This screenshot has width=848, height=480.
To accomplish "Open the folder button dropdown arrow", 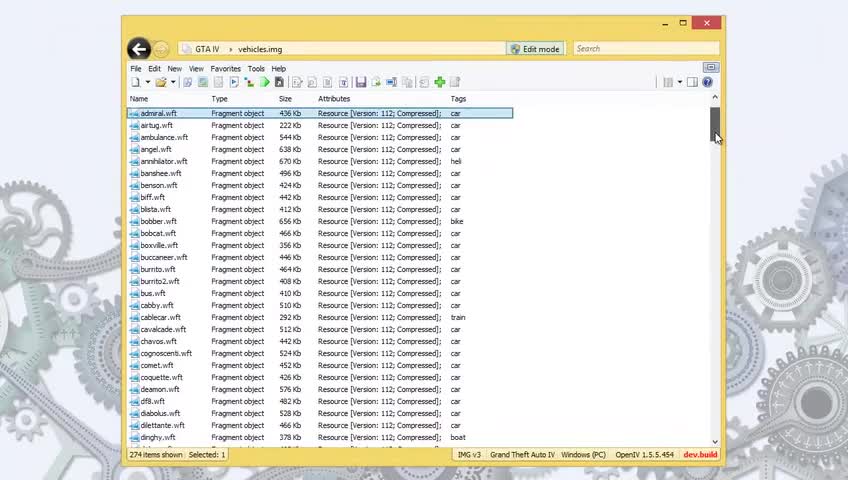I will [x=173, y=82].
